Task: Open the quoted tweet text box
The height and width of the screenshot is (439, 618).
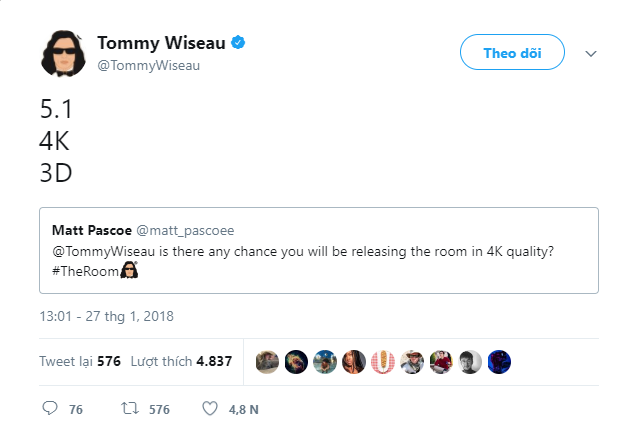Action: click(319, 251)
